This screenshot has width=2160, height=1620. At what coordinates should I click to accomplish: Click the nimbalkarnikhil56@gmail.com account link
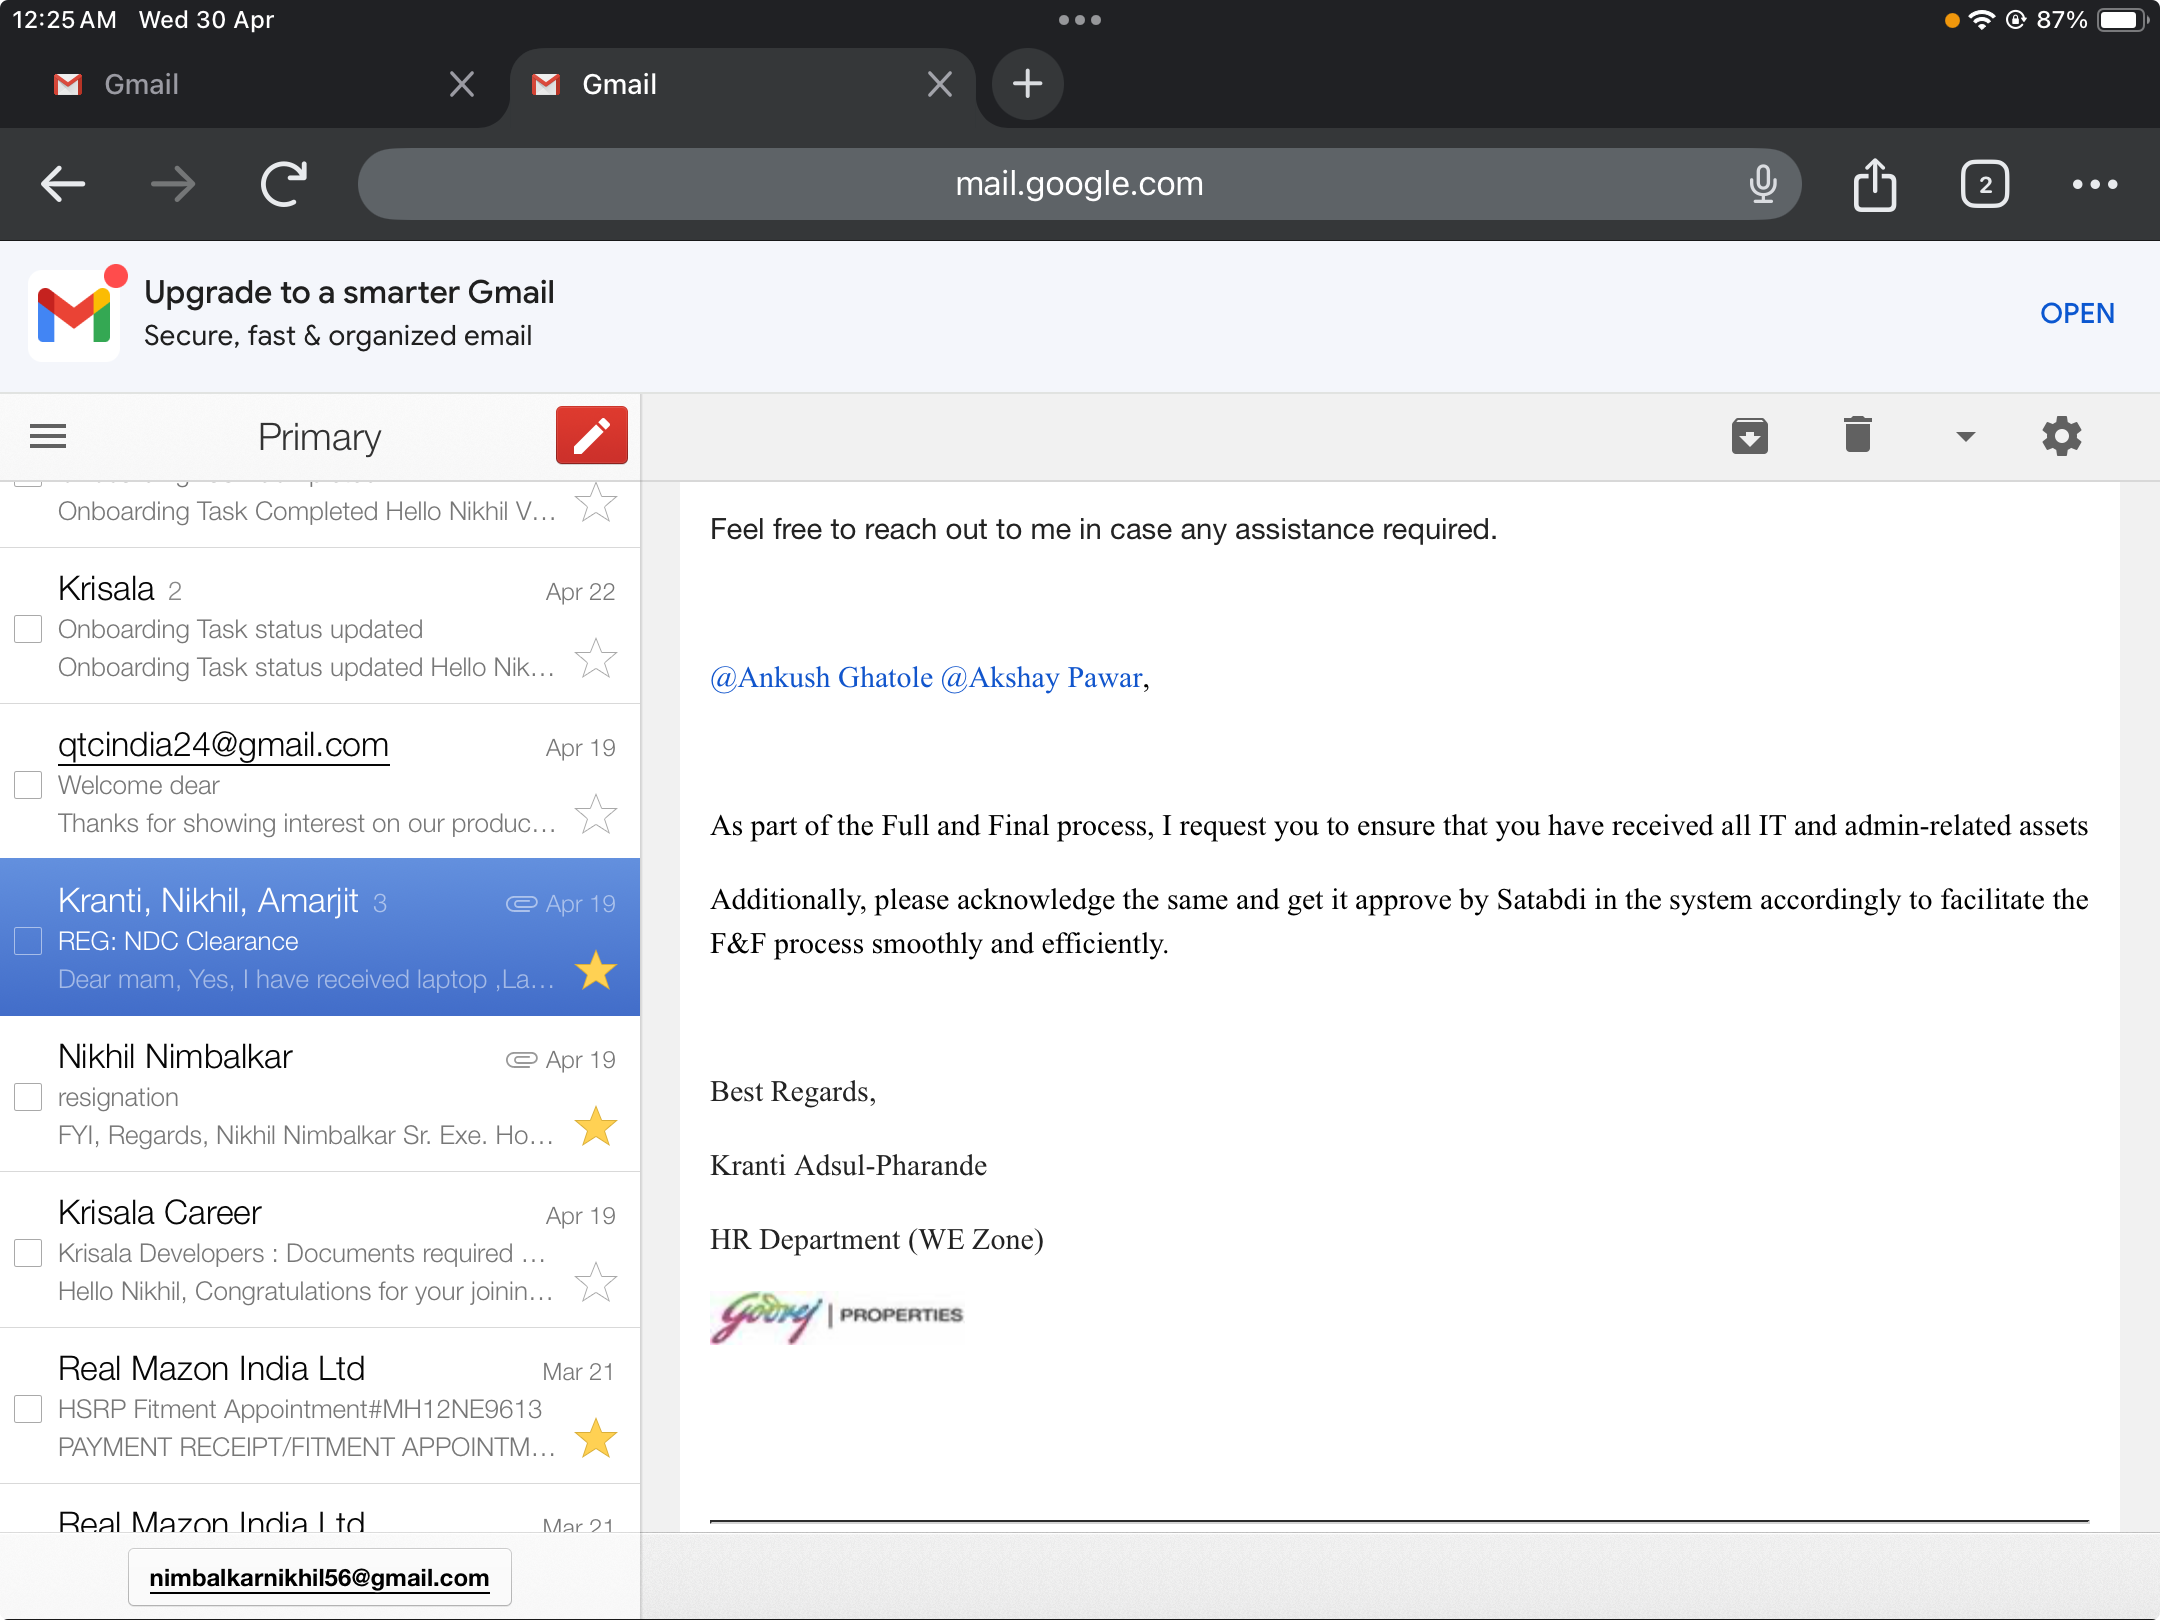pos(319,1577)
